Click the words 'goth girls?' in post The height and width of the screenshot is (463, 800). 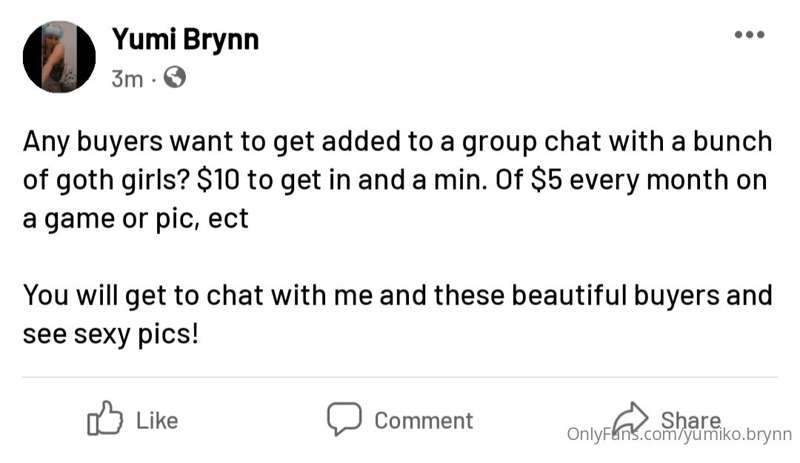pos(123,181)
